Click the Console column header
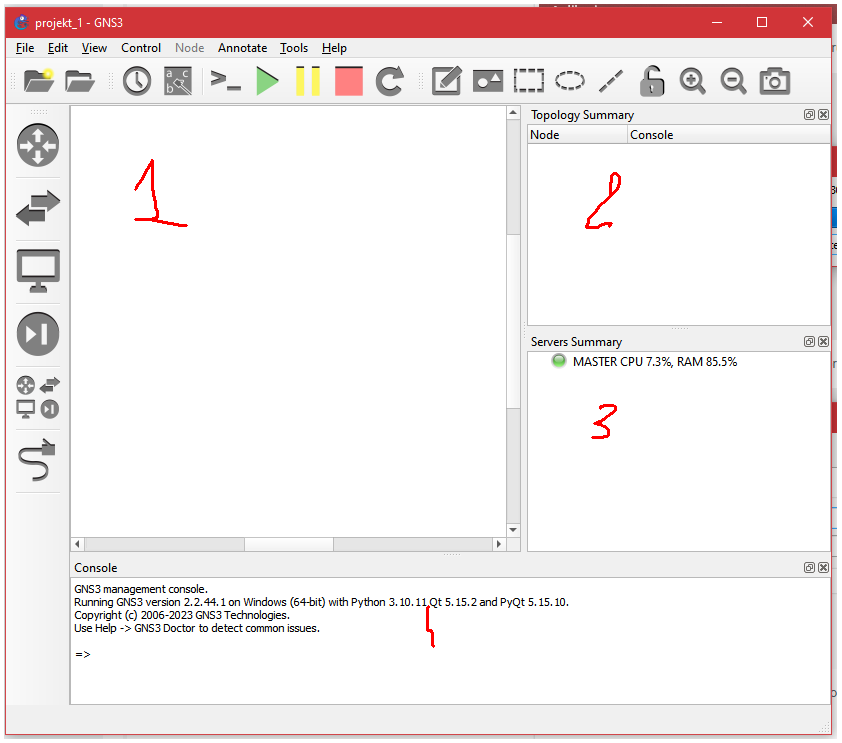 651,135
